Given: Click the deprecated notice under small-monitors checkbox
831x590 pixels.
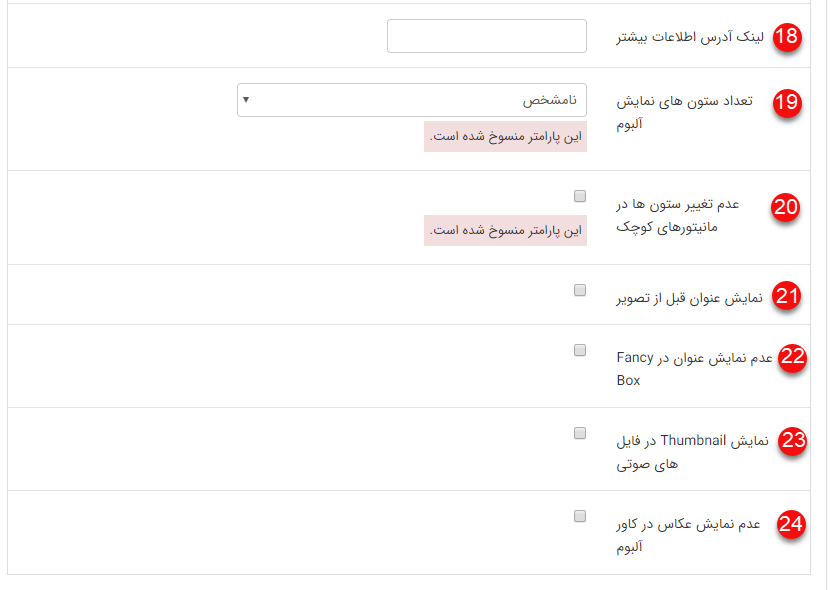Looking at the screenshot, I should [x=505, y=231].
